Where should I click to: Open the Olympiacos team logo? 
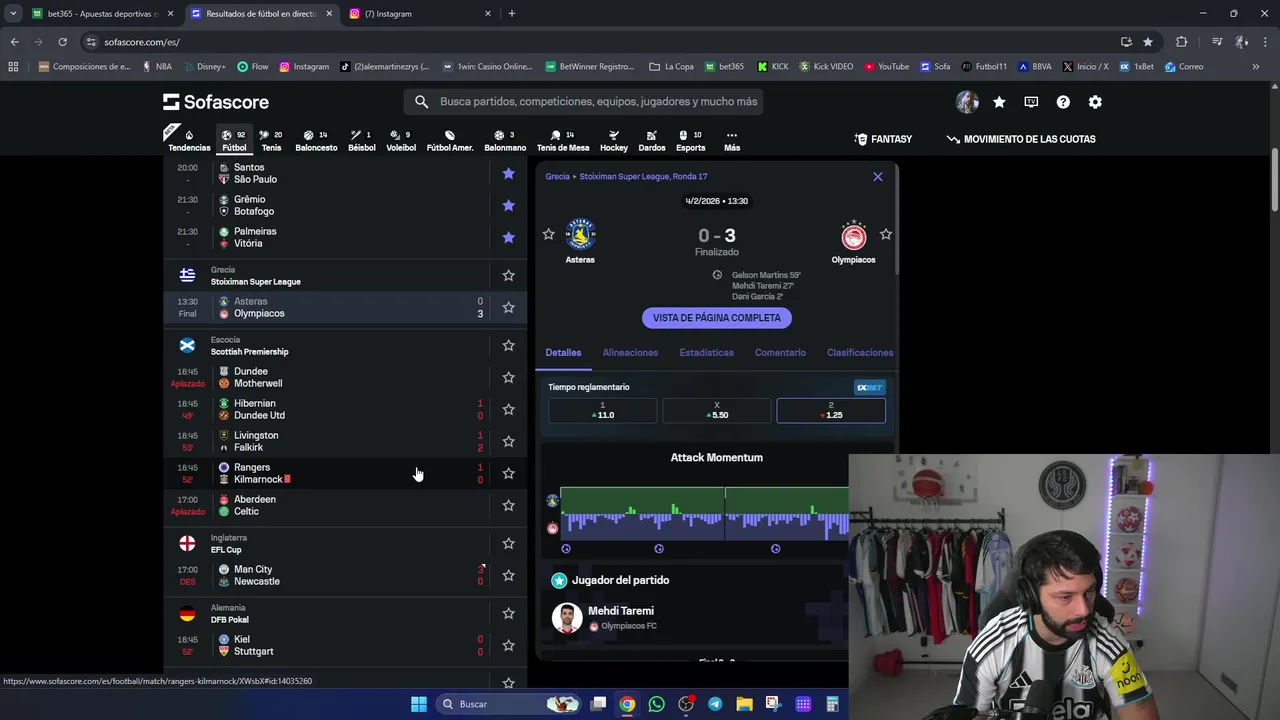click(853, 236)
